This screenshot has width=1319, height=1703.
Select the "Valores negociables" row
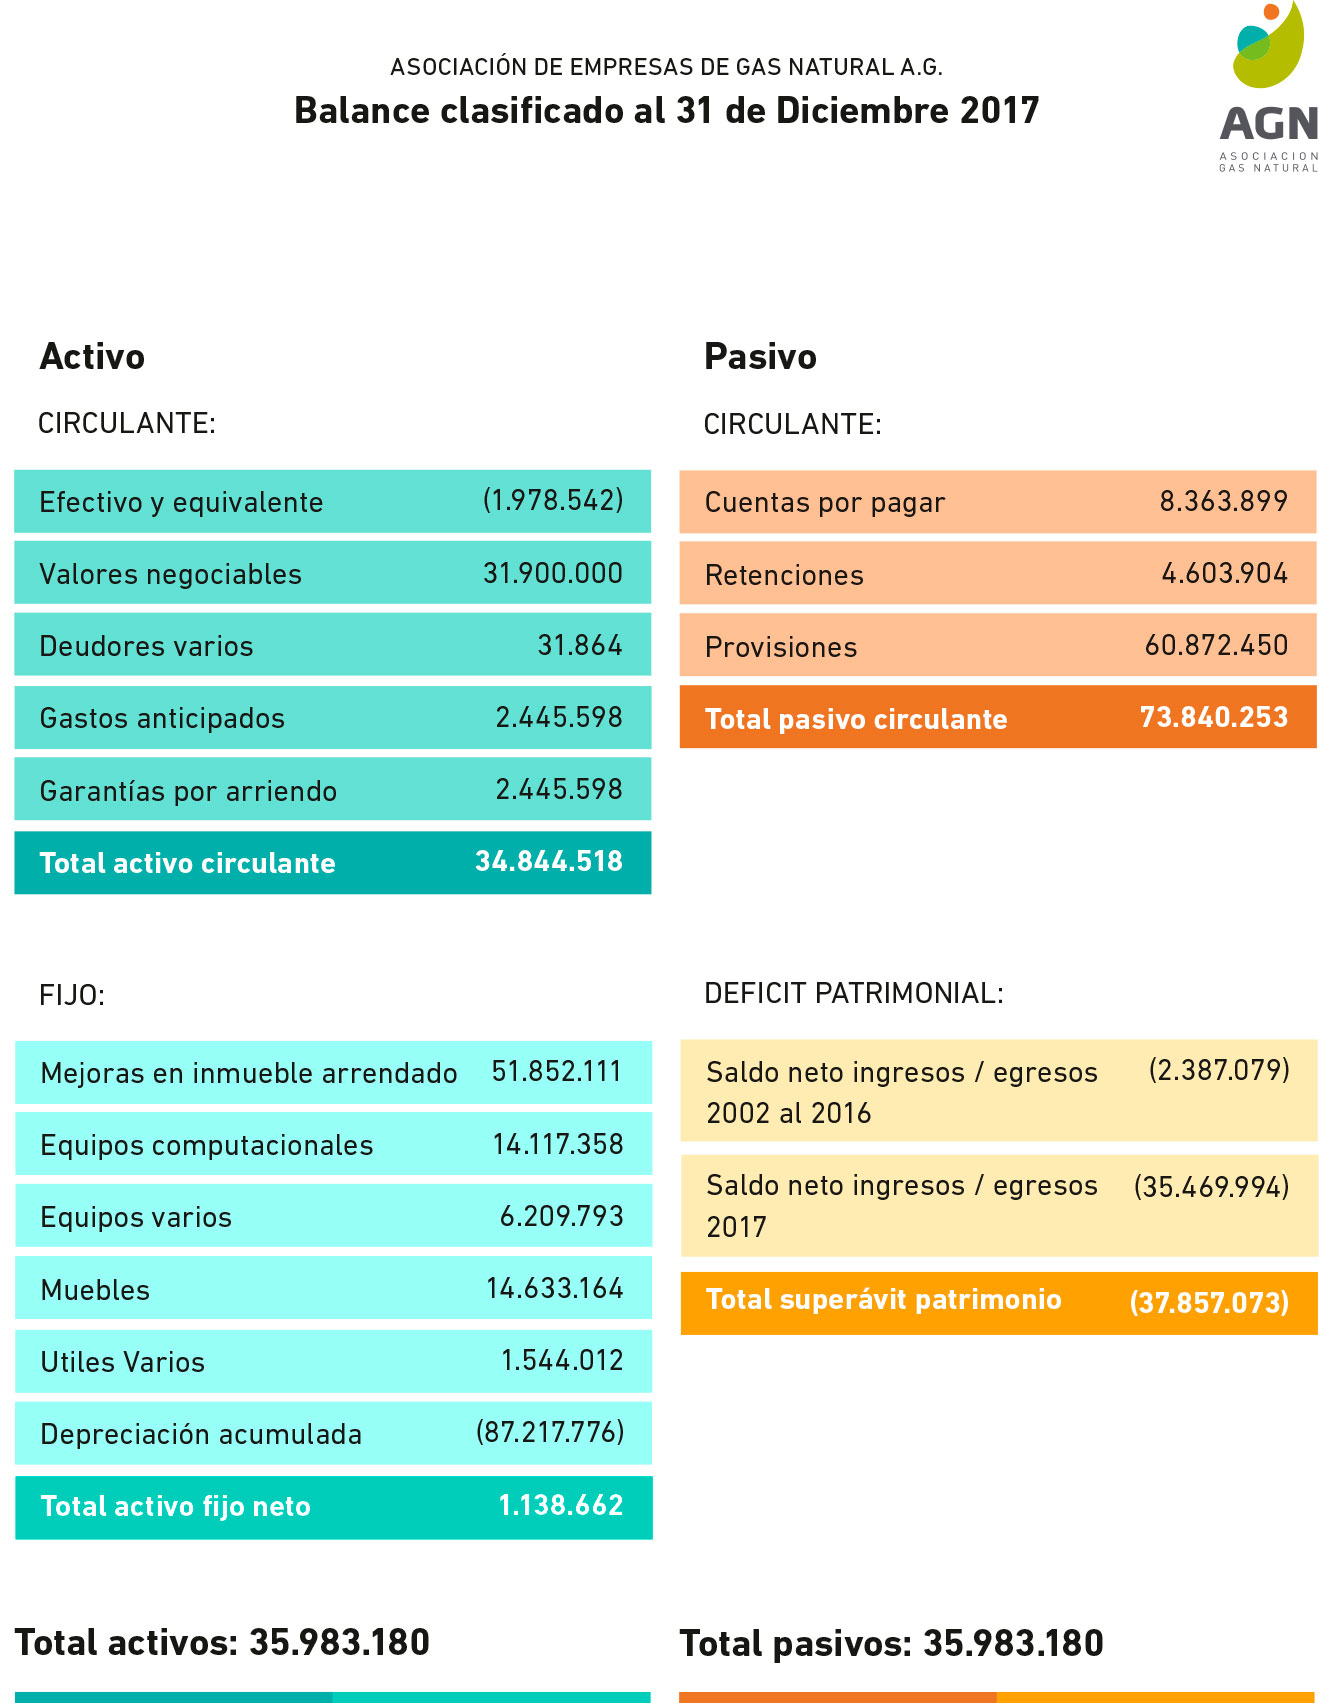point(332,573)
